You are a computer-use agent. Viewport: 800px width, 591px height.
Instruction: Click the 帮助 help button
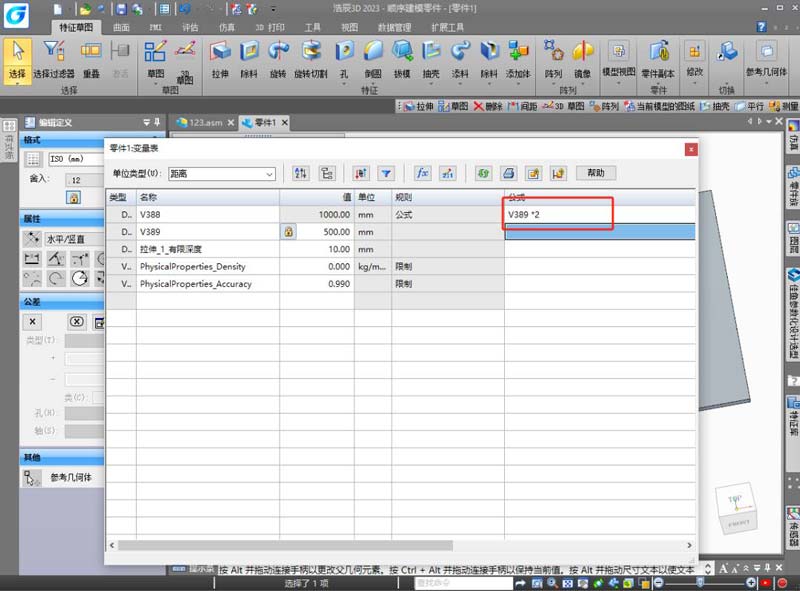(x=596, y=173)
